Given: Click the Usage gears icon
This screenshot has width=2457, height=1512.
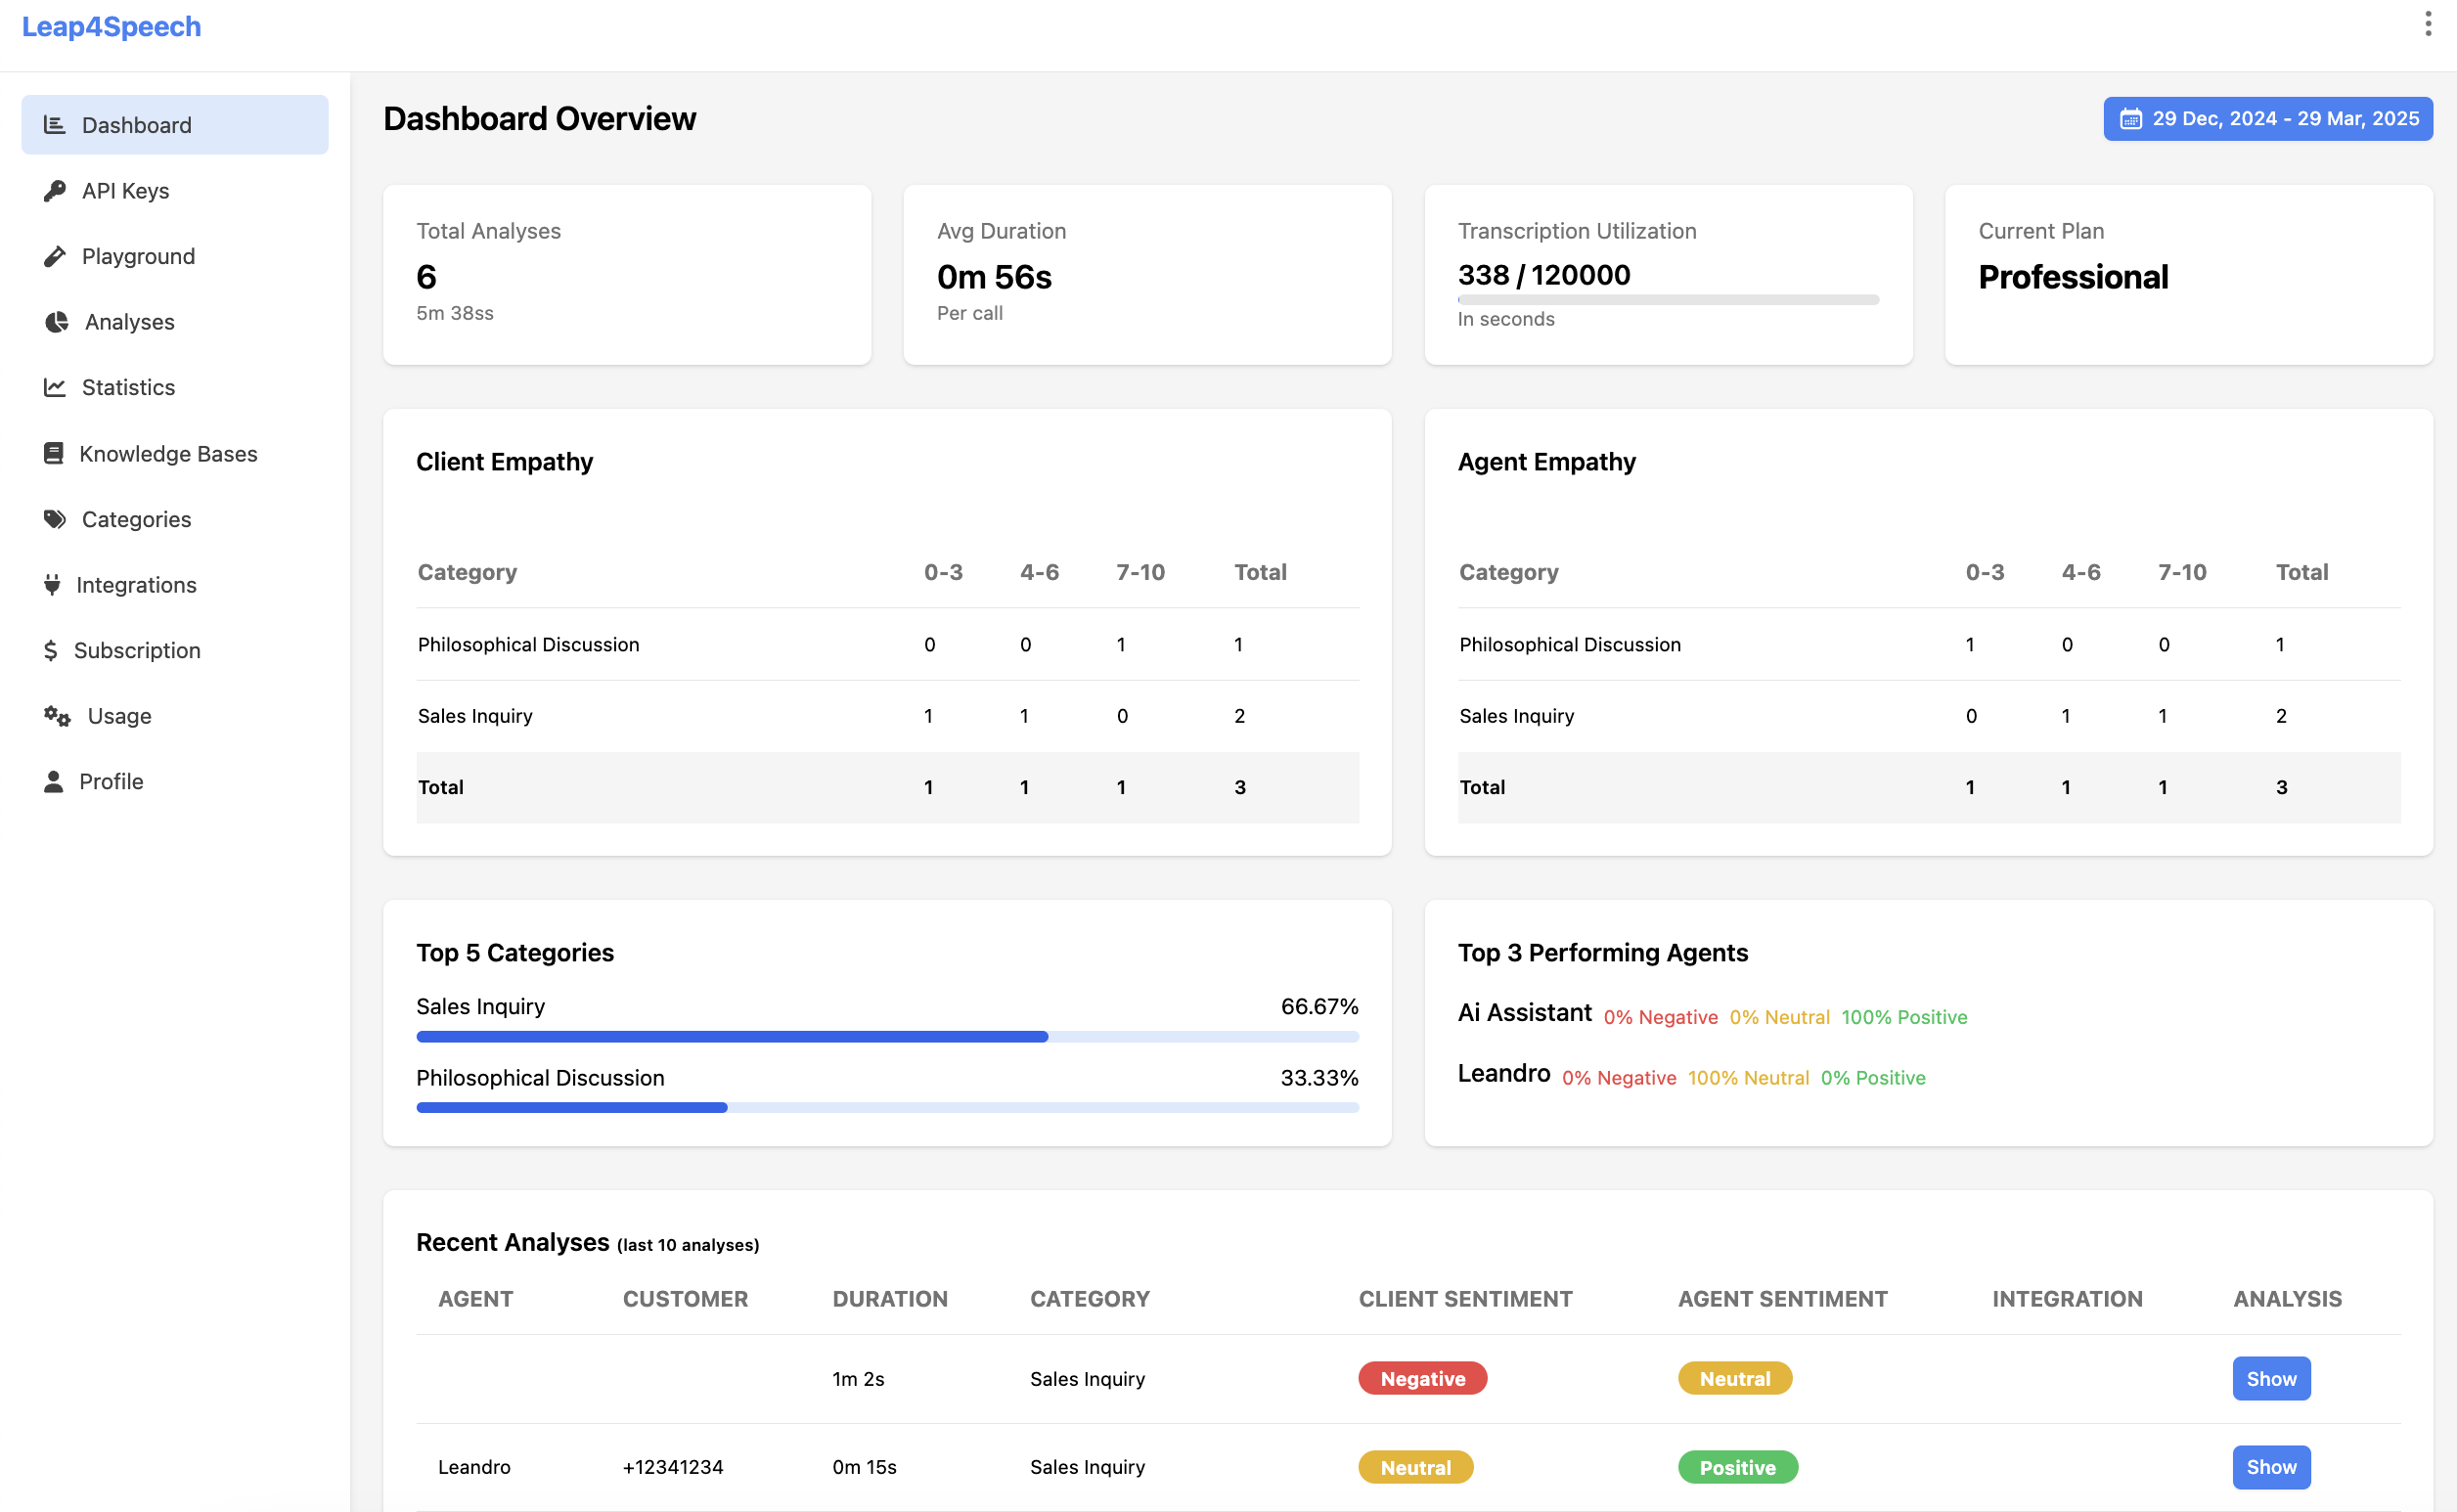Looking at the screenshot, I should tap(57, 716).
